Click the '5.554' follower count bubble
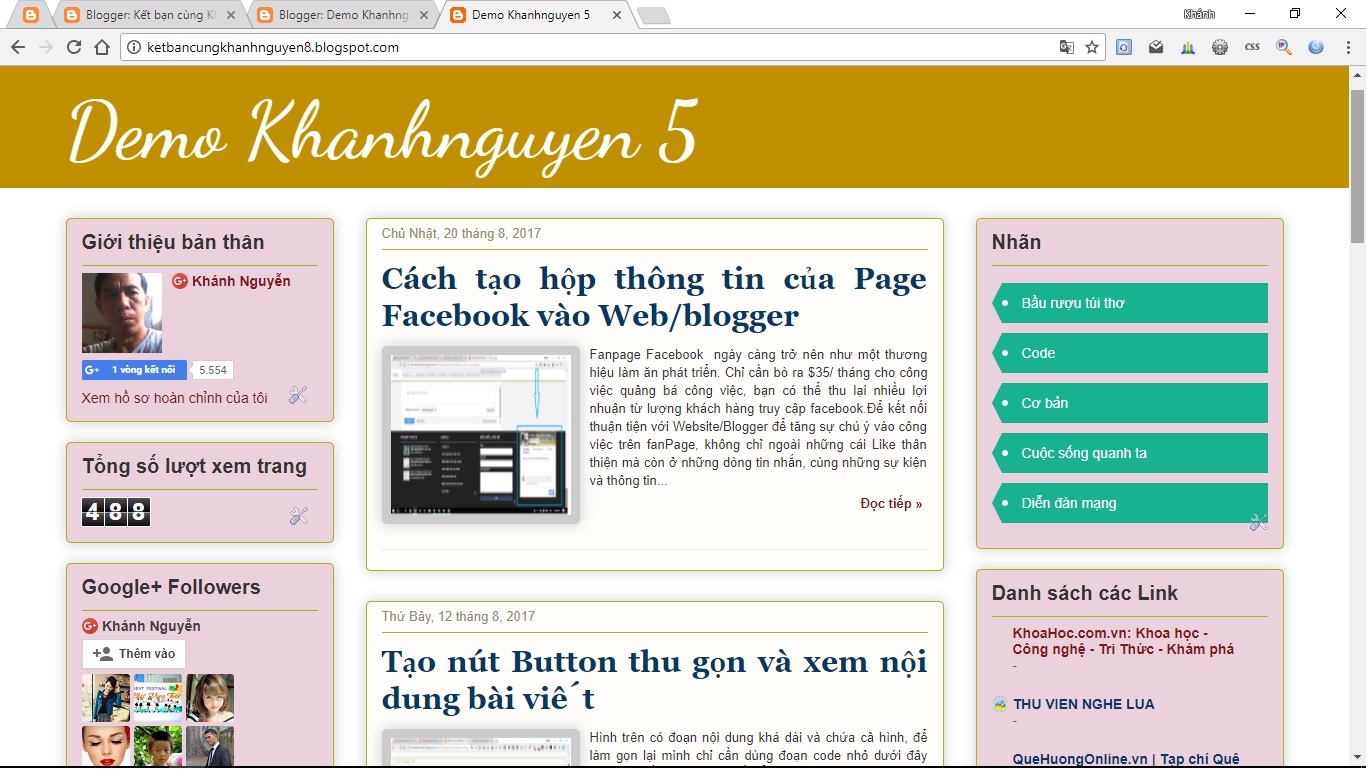 point(213,370)
